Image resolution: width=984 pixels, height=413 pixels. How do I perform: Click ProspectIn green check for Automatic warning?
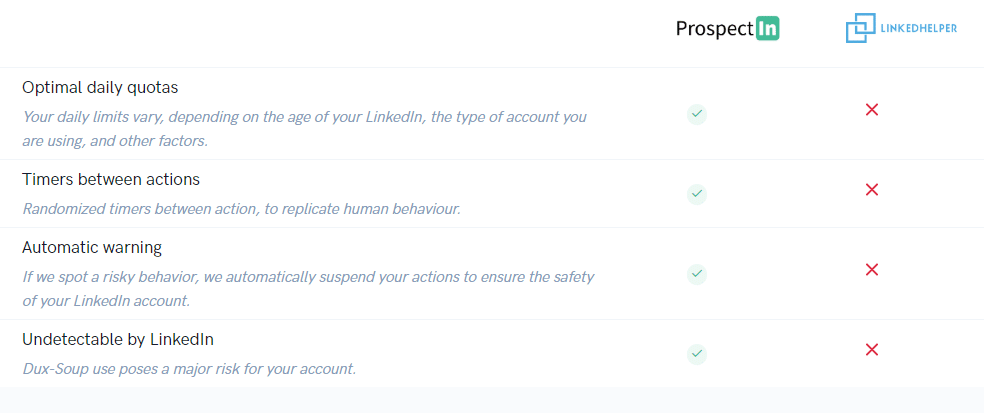pos(697,274)
